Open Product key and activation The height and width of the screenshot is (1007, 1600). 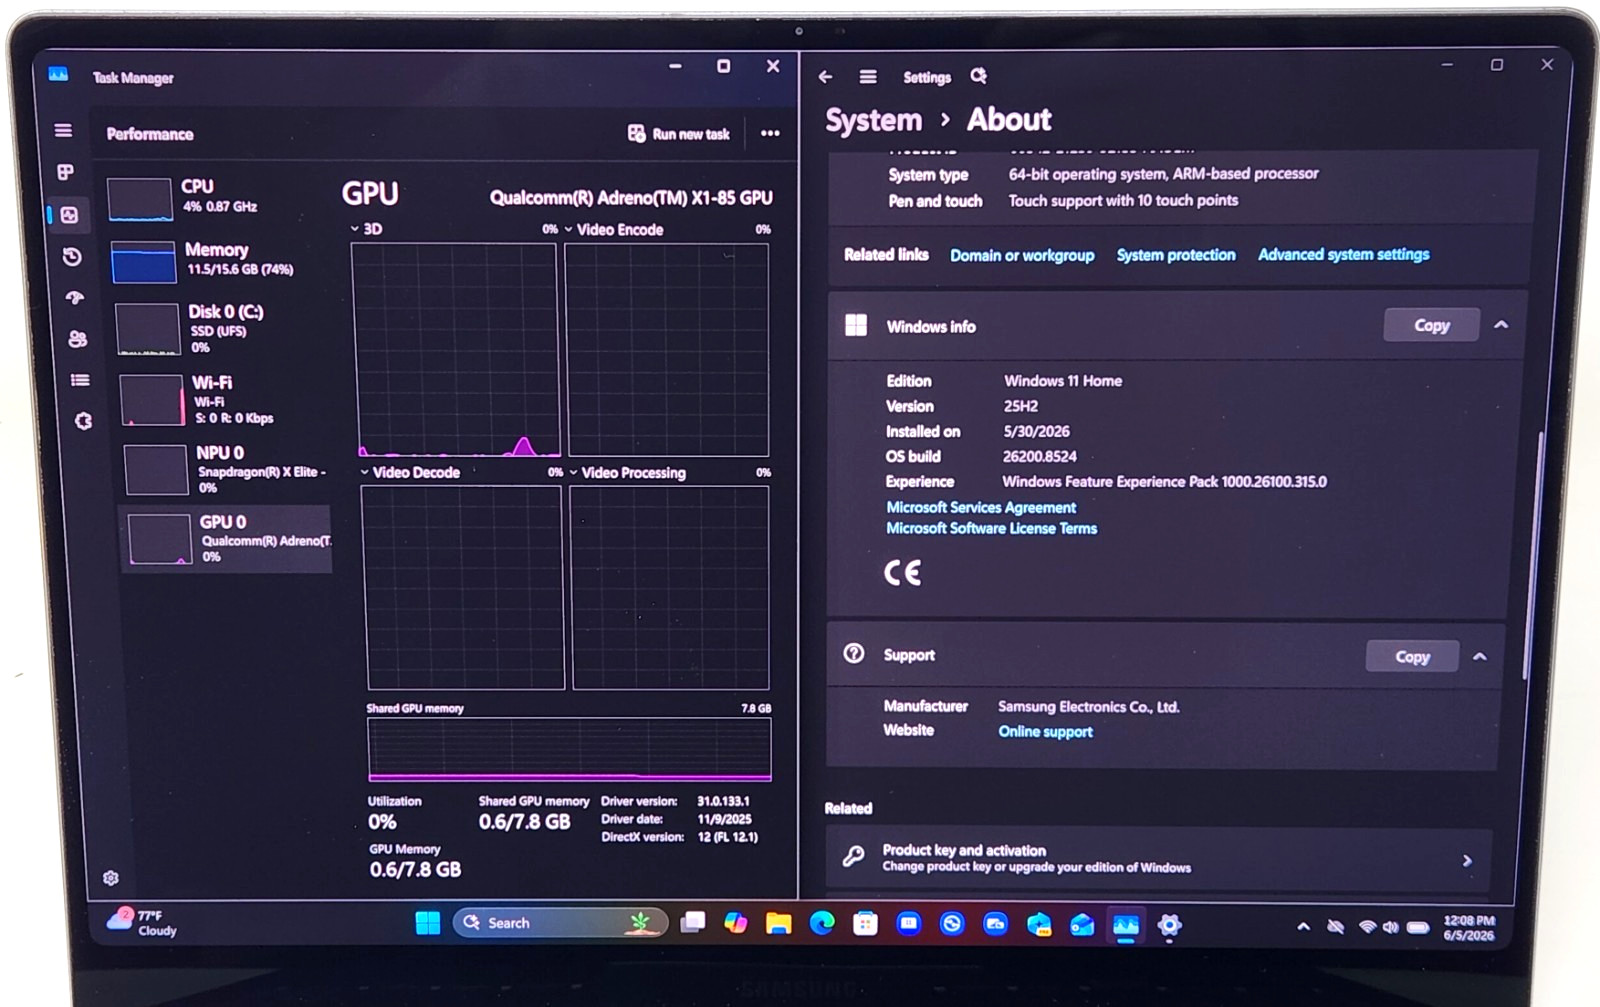pos(1158,859)
